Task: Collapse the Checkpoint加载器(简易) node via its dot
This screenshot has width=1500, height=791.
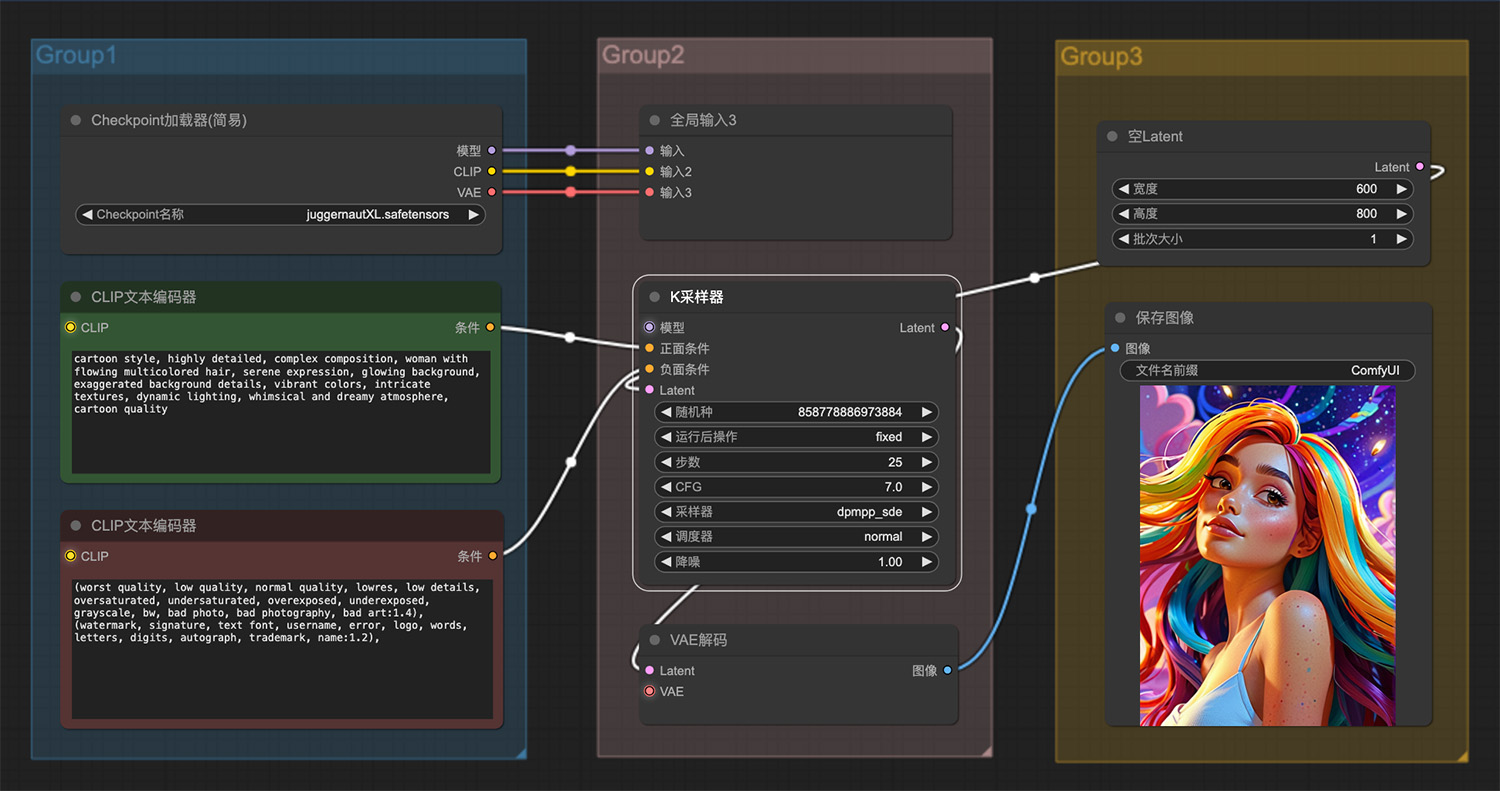Action: [x=76, y=120]
